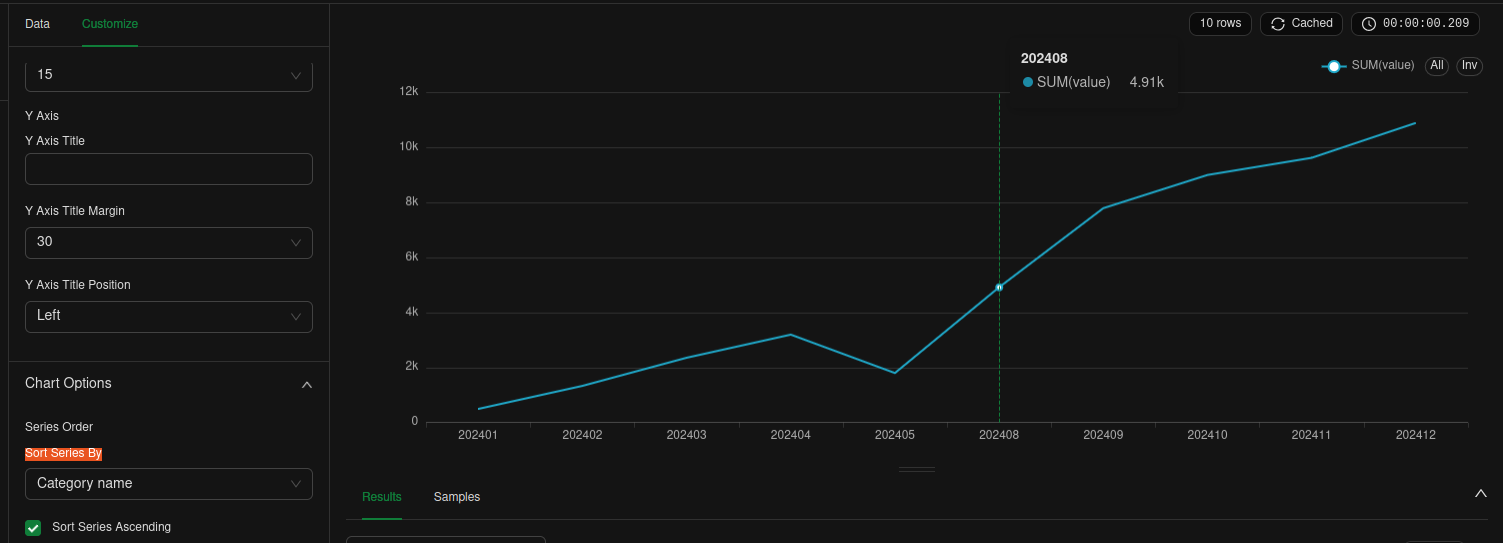Open the dropdown showing value 15

168,75
